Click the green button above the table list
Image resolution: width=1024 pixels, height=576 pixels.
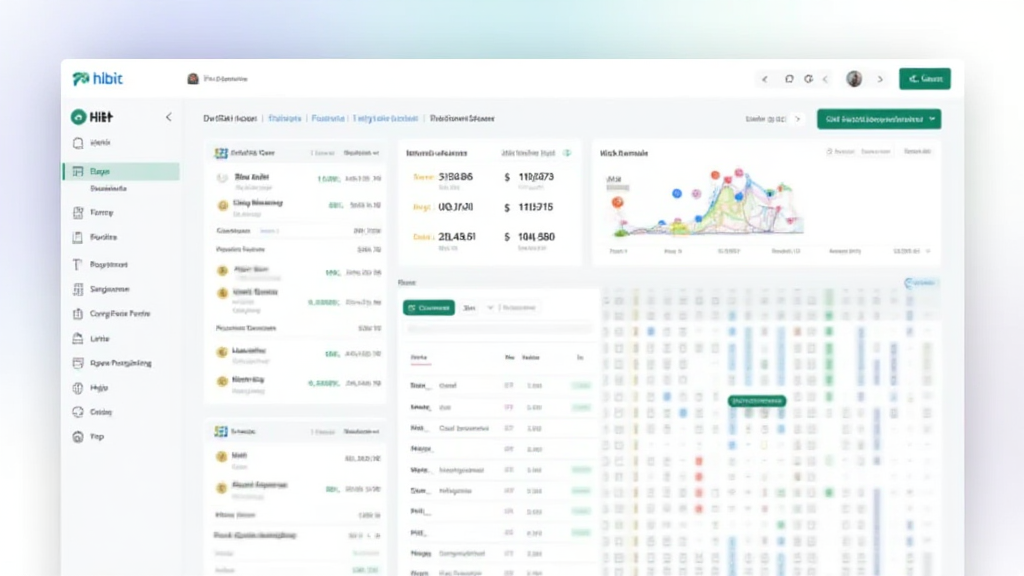[x=428, y=308]
